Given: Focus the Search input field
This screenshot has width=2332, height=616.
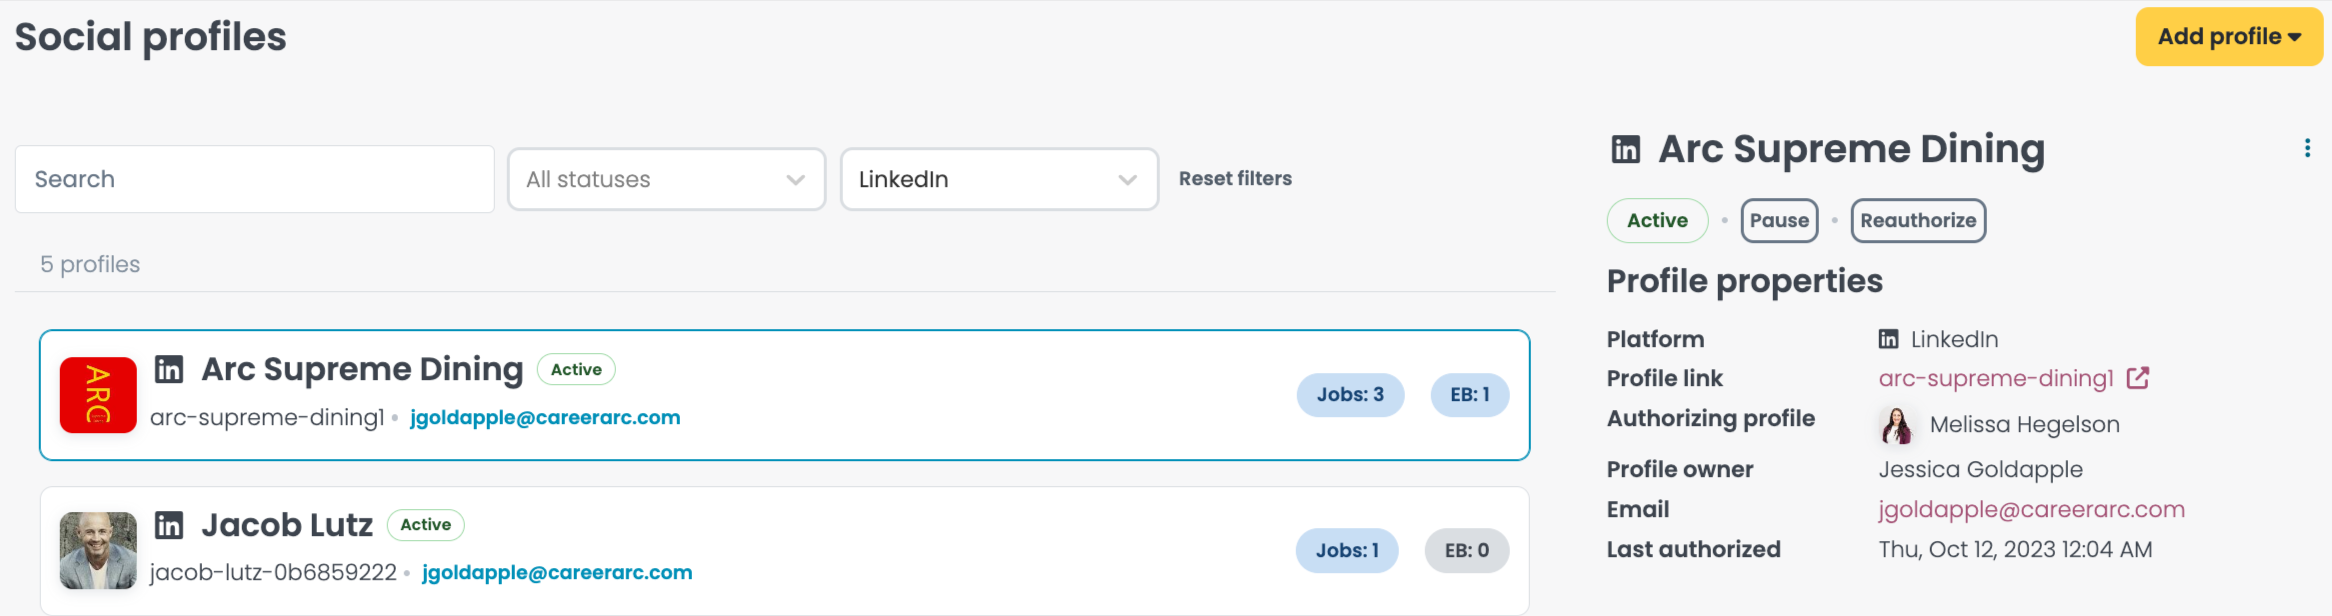Looking at the screenshot, I should (x=255, y=179).
